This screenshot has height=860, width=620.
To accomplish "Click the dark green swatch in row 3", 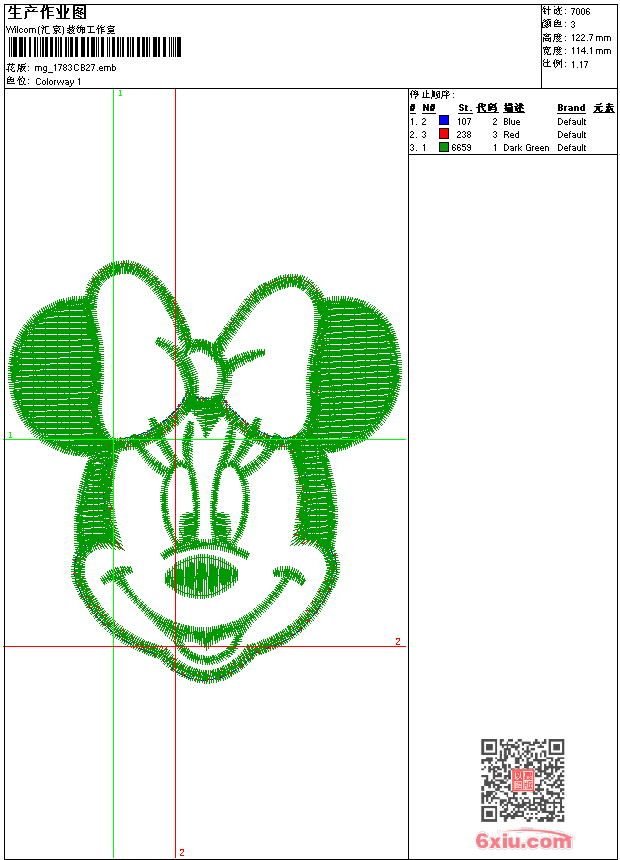I will (x=444, y=147).
